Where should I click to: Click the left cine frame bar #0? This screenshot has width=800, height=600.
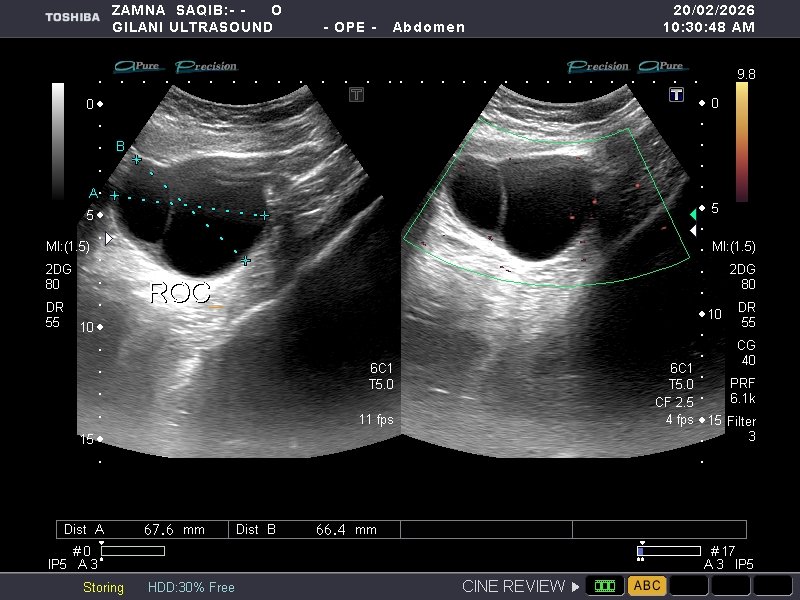click(133, 551)
